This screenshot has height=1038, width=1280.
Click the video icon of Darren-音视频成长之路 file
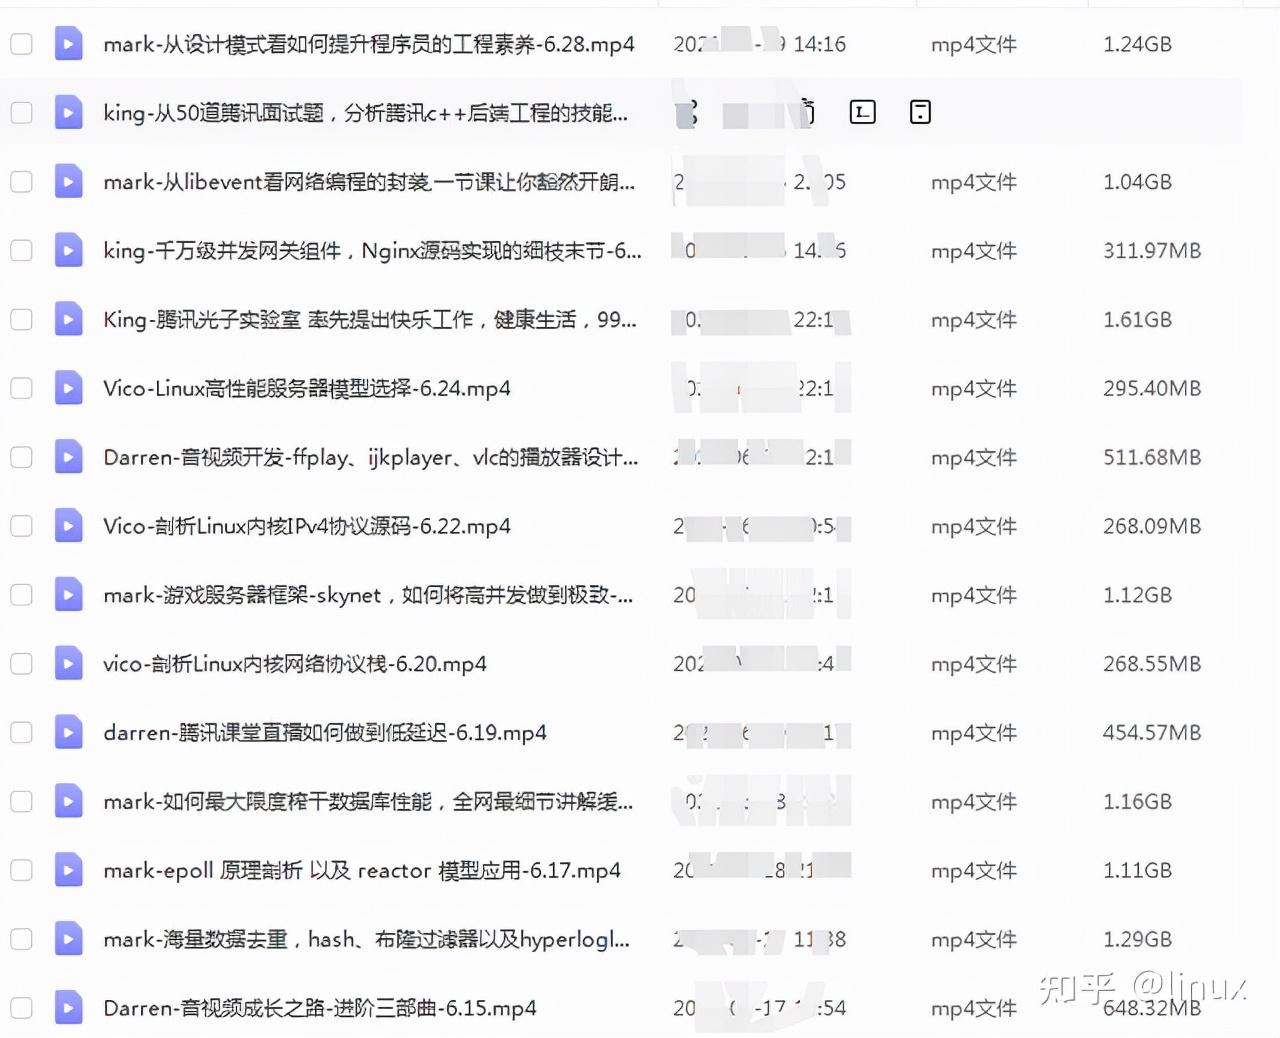coord(68,1008)
